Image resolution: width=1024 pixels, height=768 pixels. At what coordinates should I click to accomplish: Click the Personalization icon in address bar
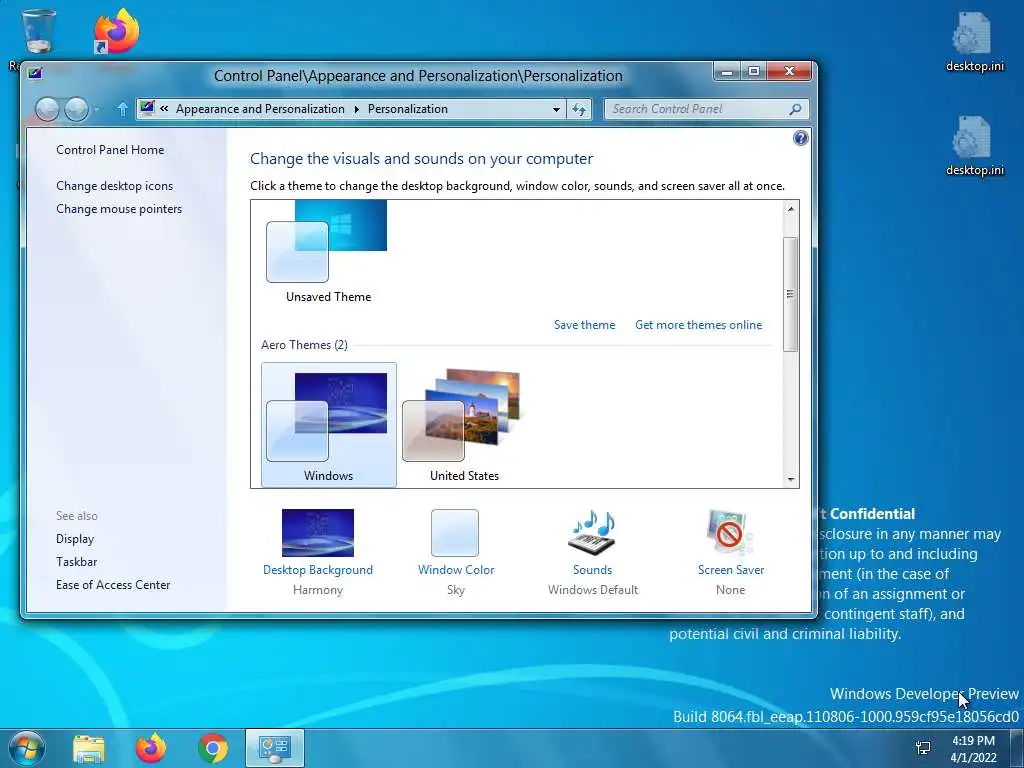(x=148, y=108)
